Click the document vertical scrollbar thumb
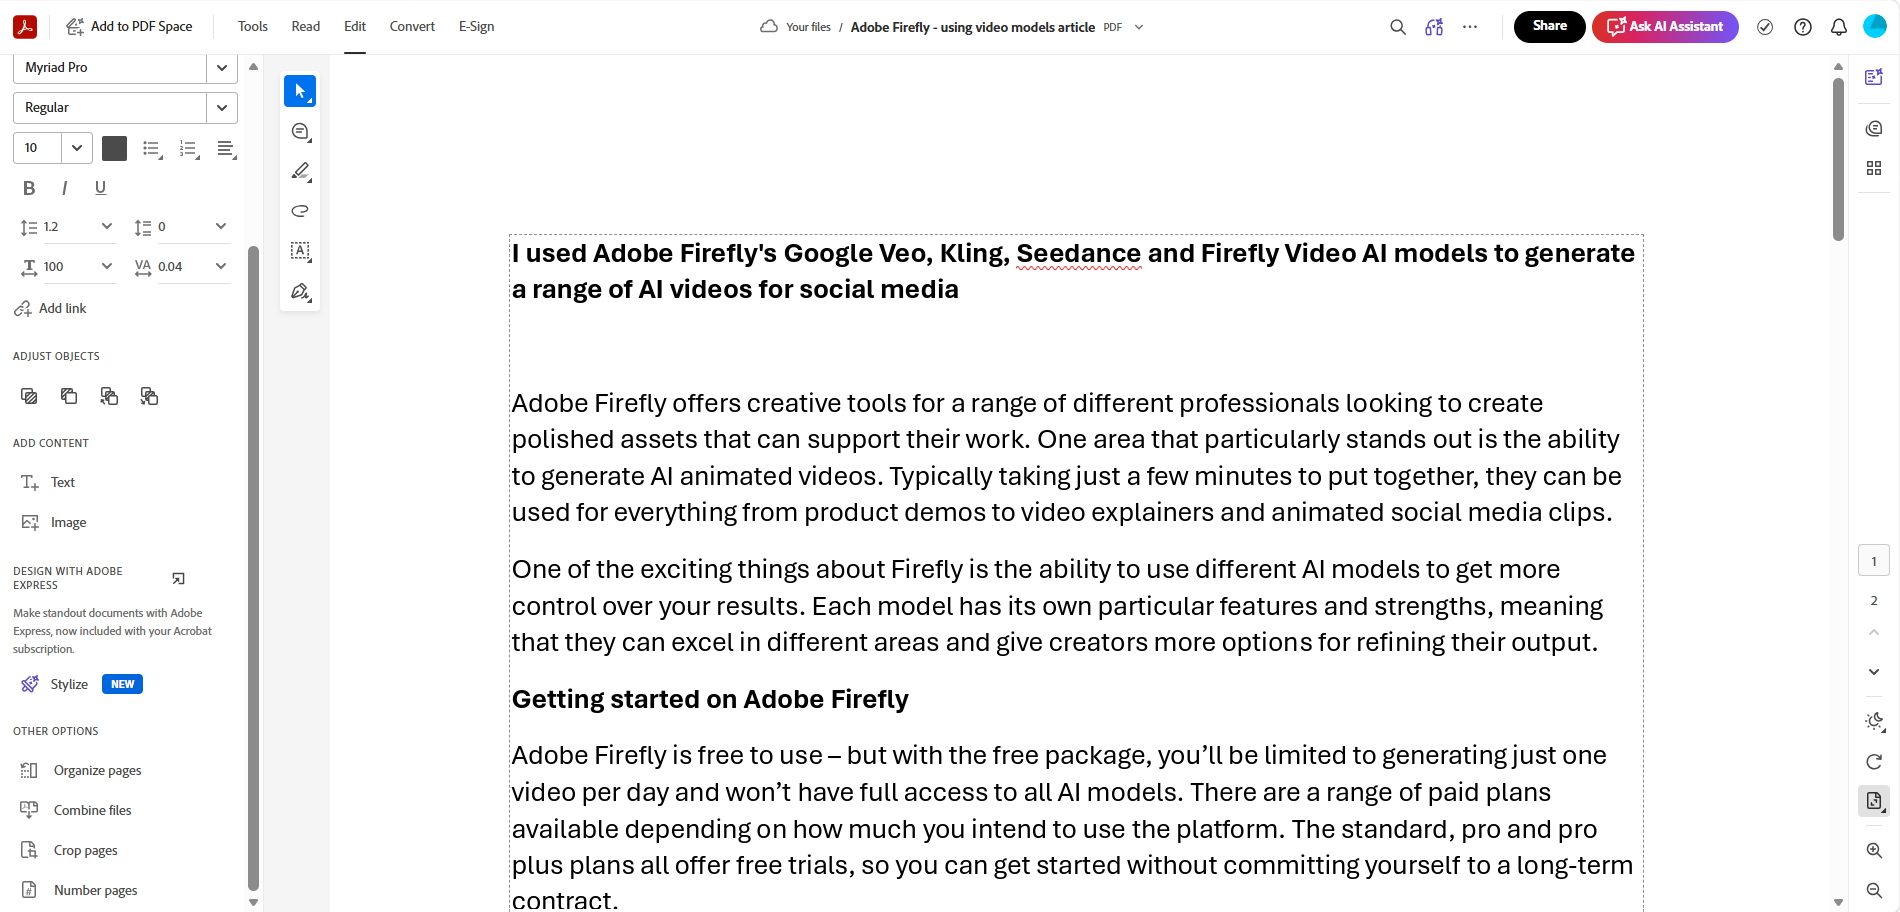The width and height of the screenshot is (1900, 912). [x=1838, y=158]
